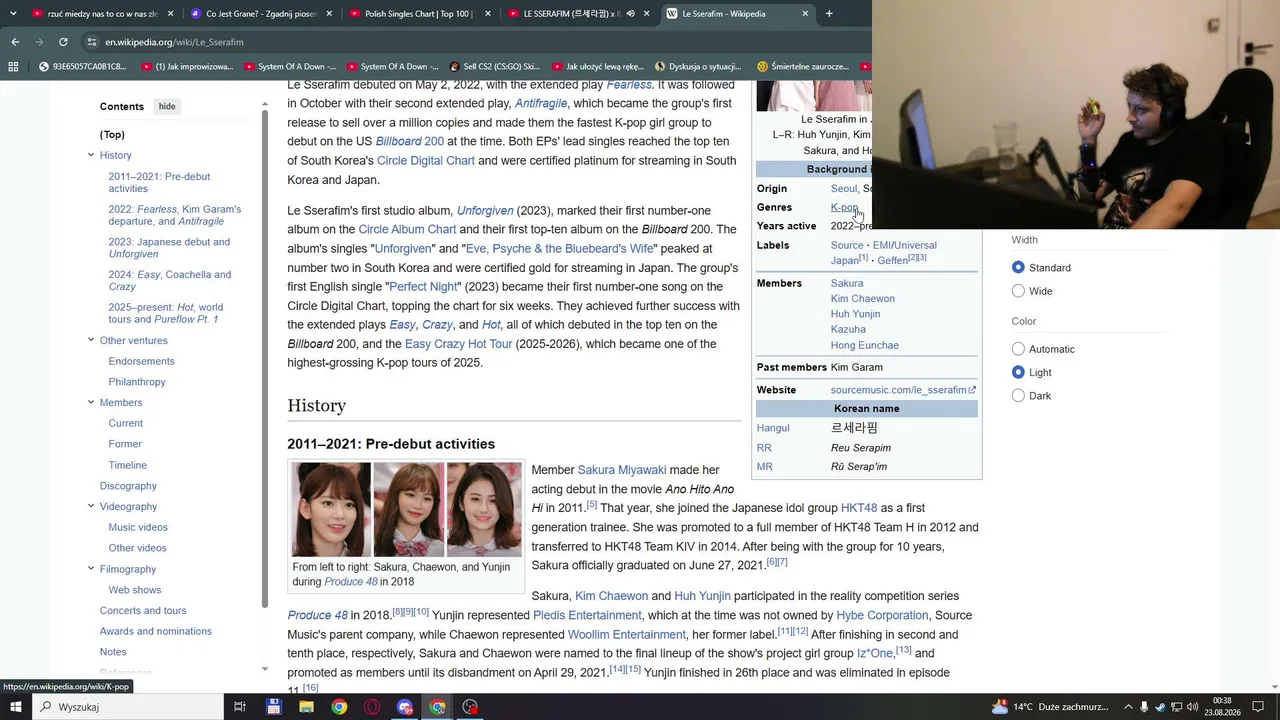Jump to Philanthropy in Contents
This screenshot has height=720, width=1280.
pyautogui.click(x=137, y=382)
